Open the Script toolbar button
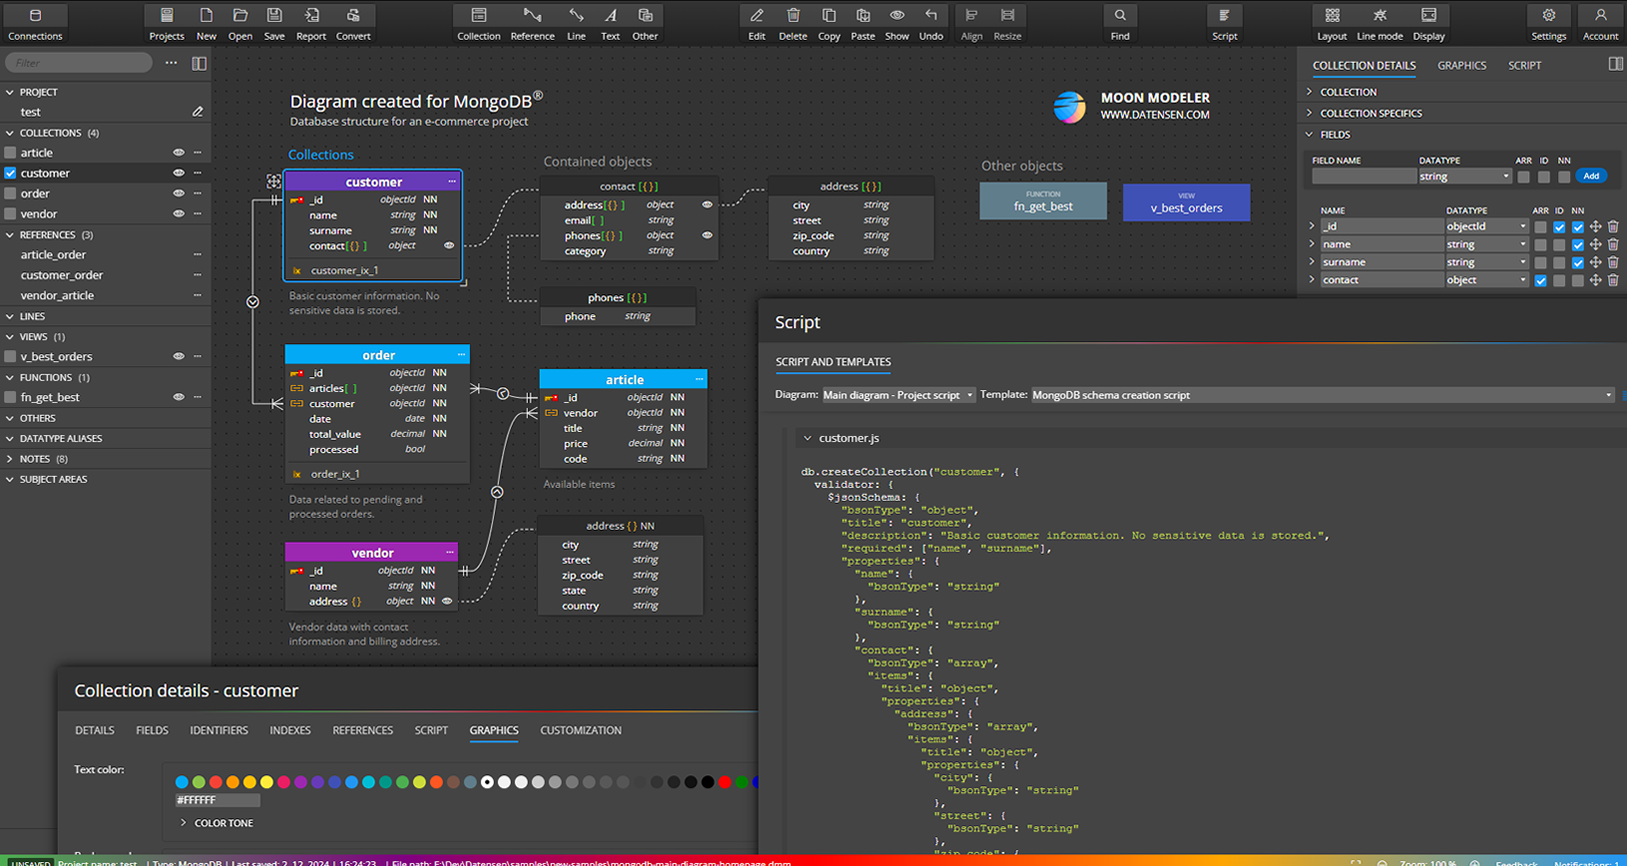The image size is (1627, 866). (x=1224, y=23)
